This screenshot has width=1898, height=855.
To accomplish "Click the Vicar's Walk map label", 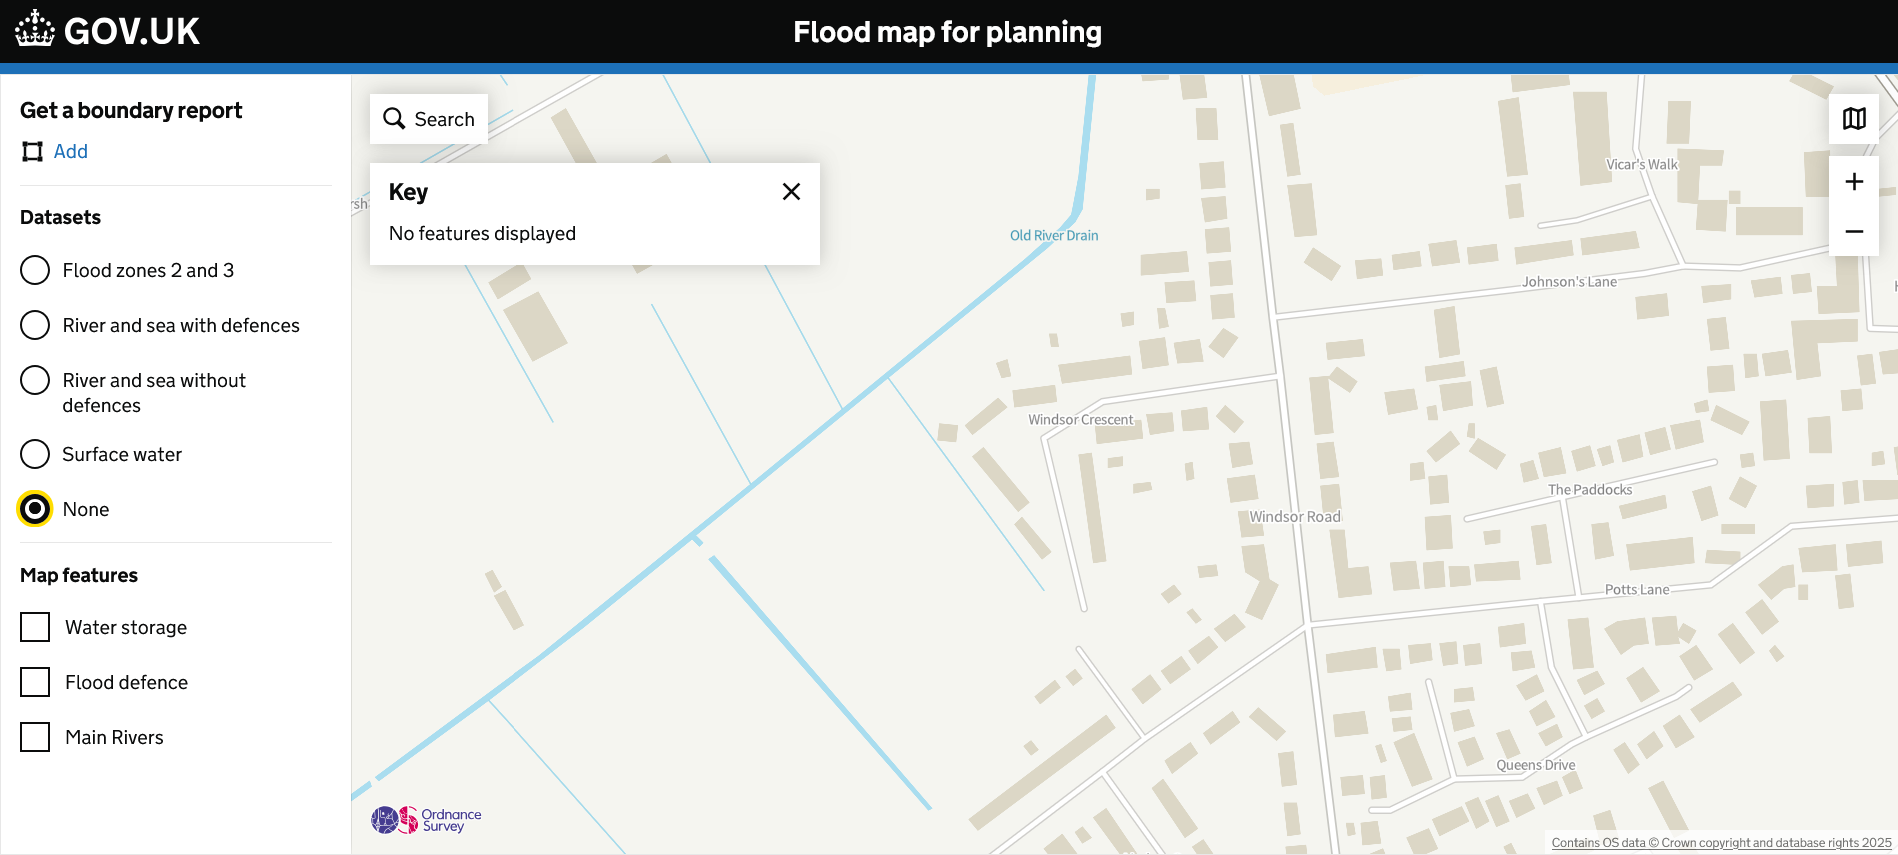I will point(1642,165).
